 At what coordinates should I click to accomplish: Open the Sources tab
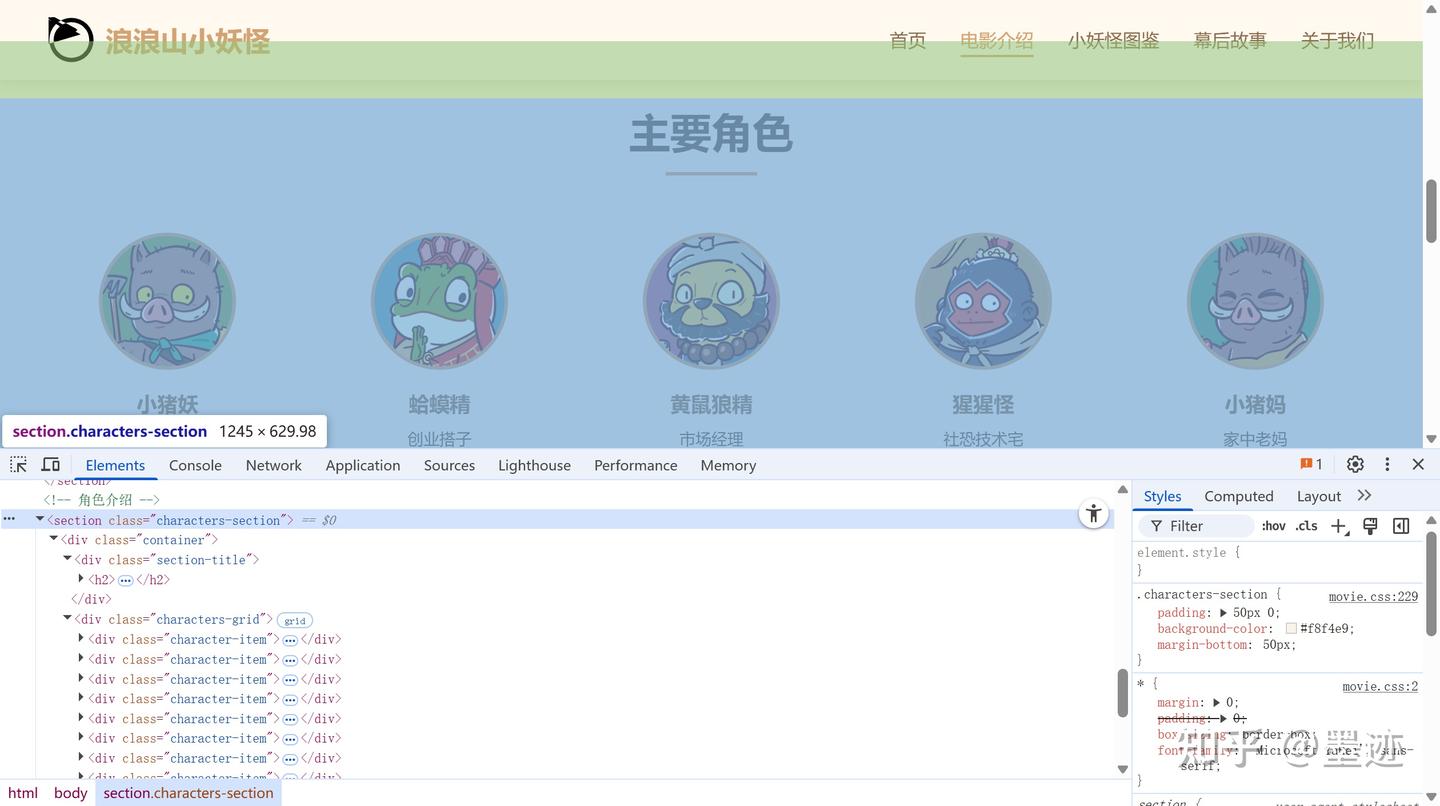[449, 465]
